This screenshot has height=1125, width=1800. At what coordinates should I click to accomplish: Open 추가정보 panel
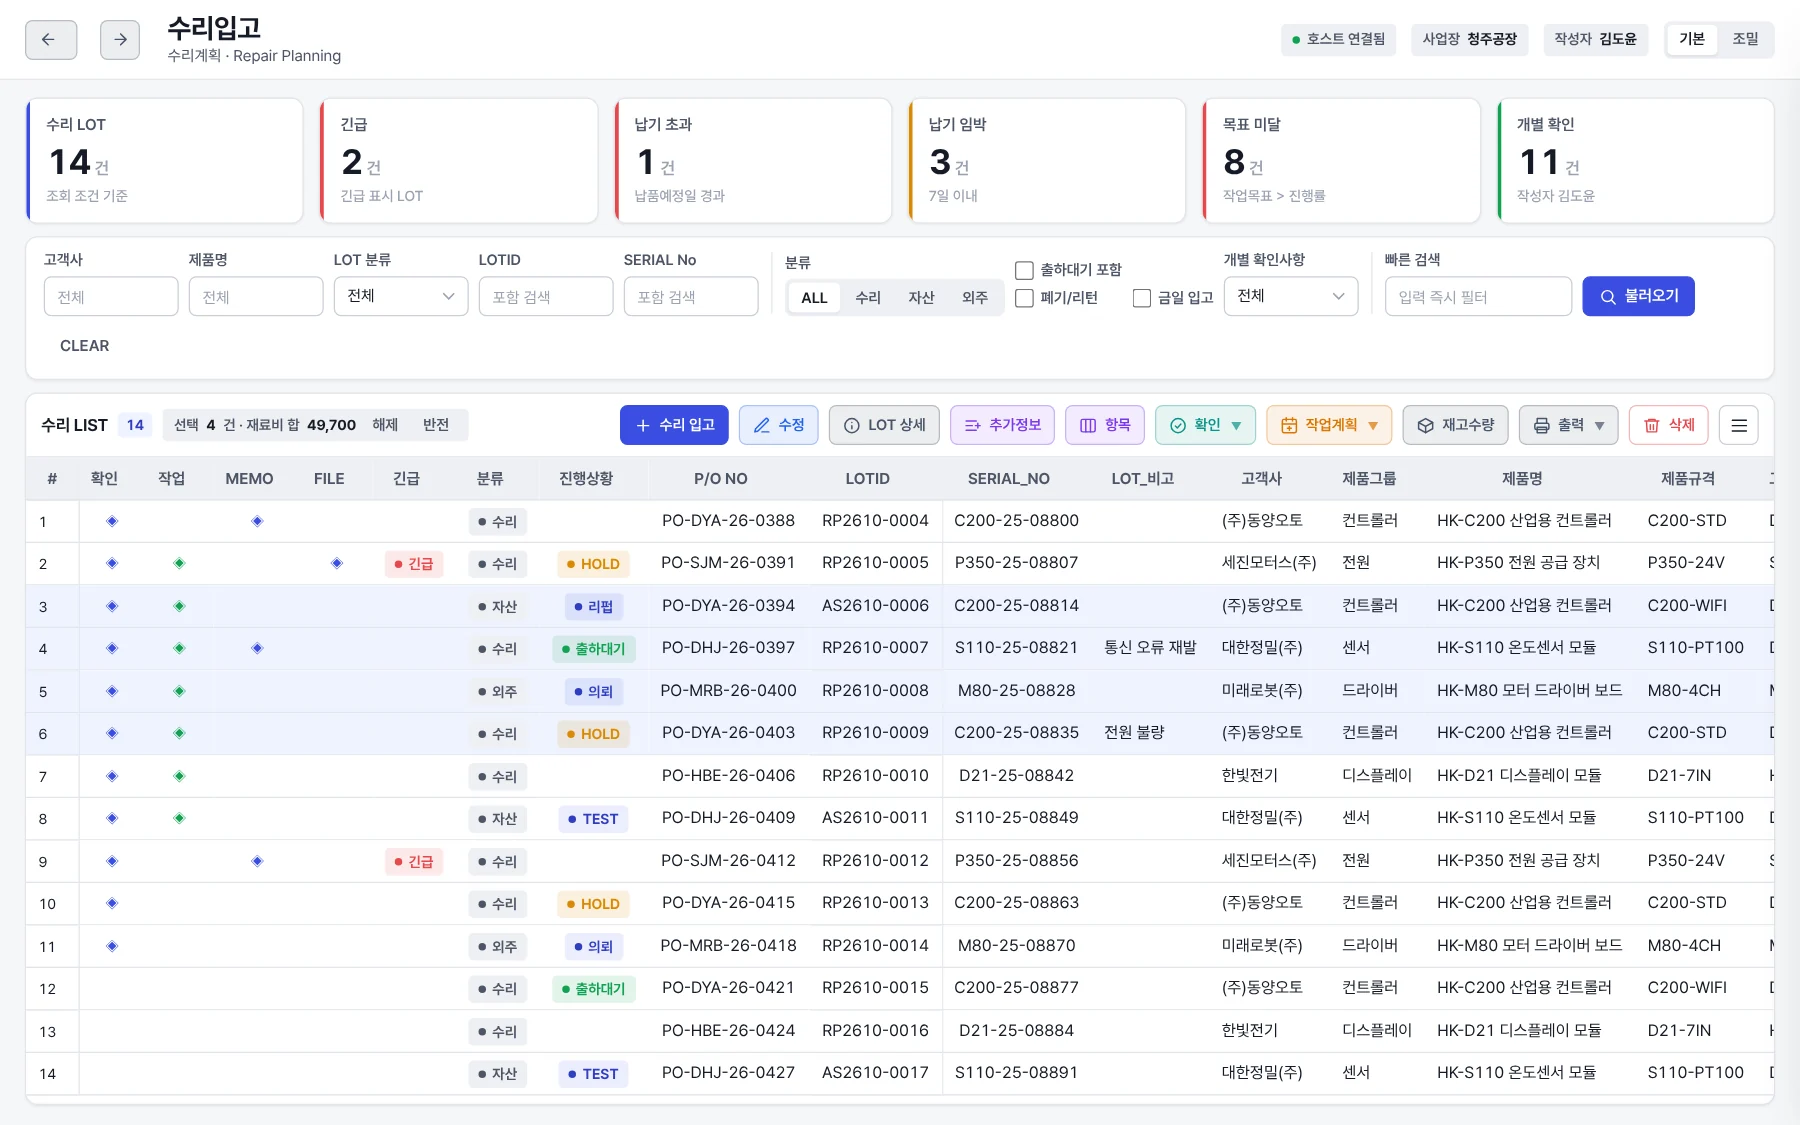coord(1003,425)
